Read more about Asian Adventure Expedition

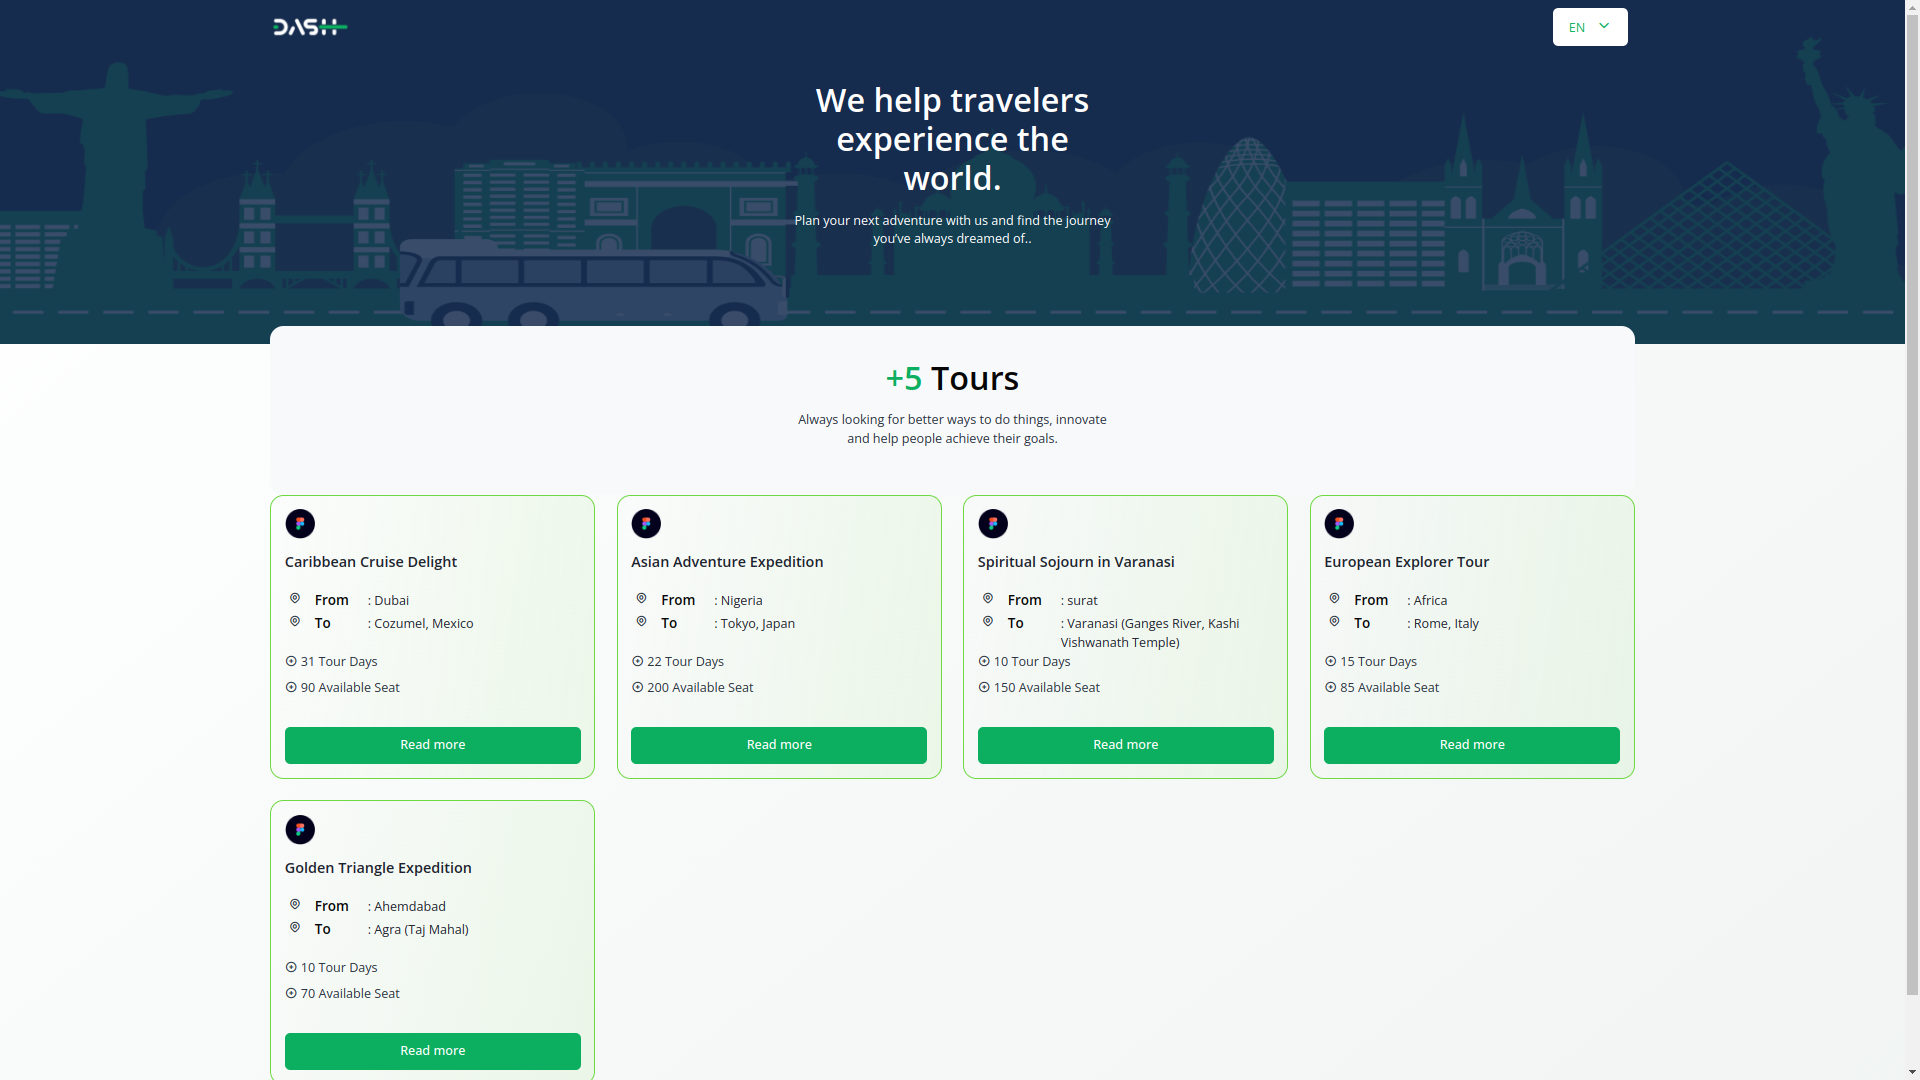778,745
